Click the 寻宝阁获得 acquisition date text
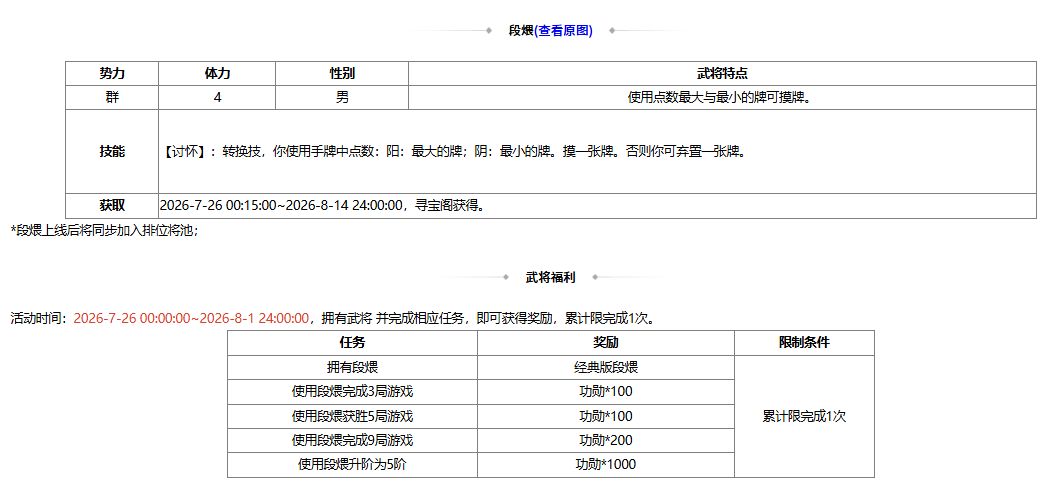 [322, 206]
